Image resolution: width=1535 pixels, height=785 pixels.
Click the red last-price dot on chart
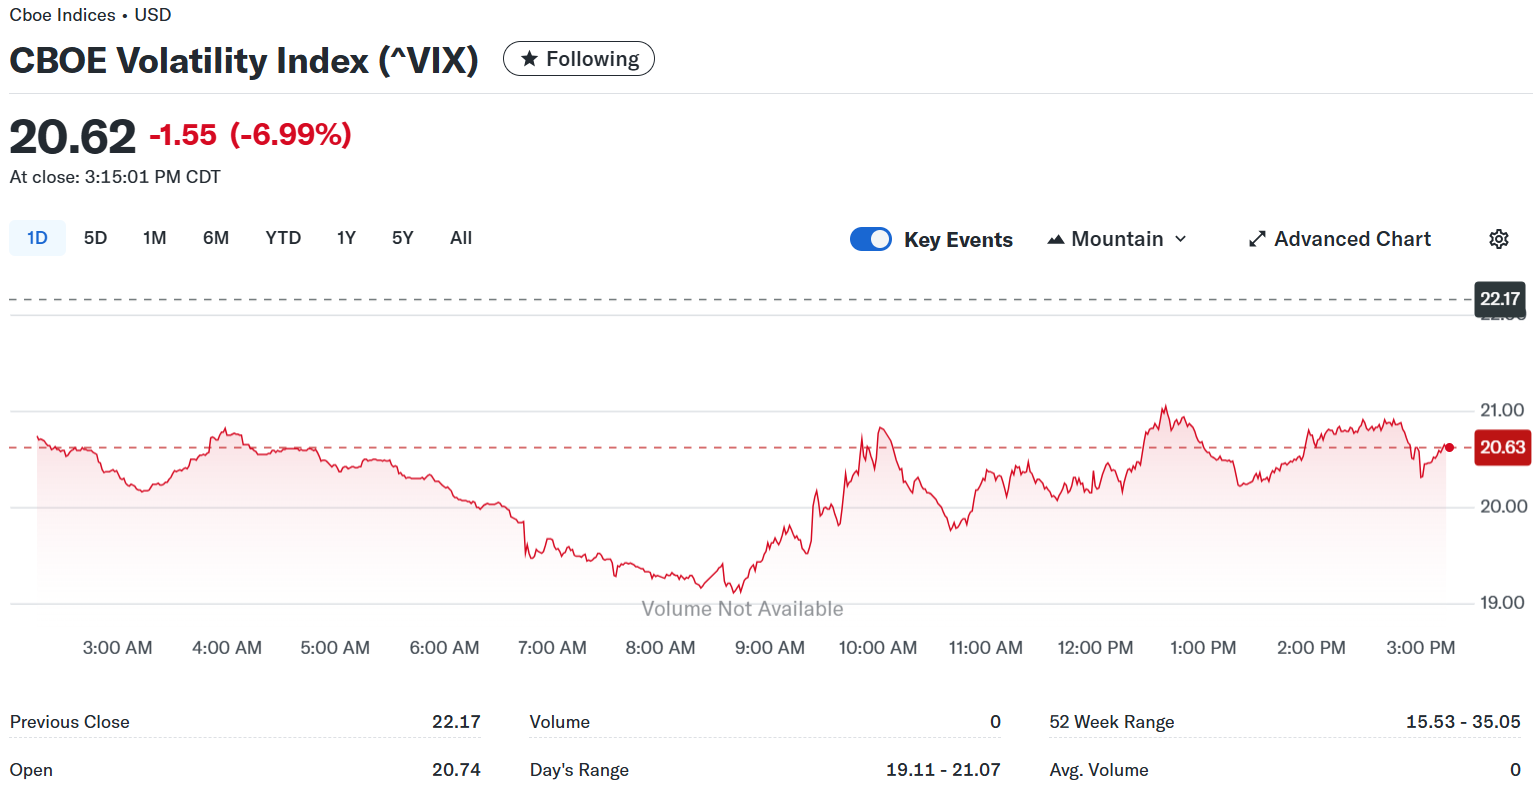pos(1449,447)
